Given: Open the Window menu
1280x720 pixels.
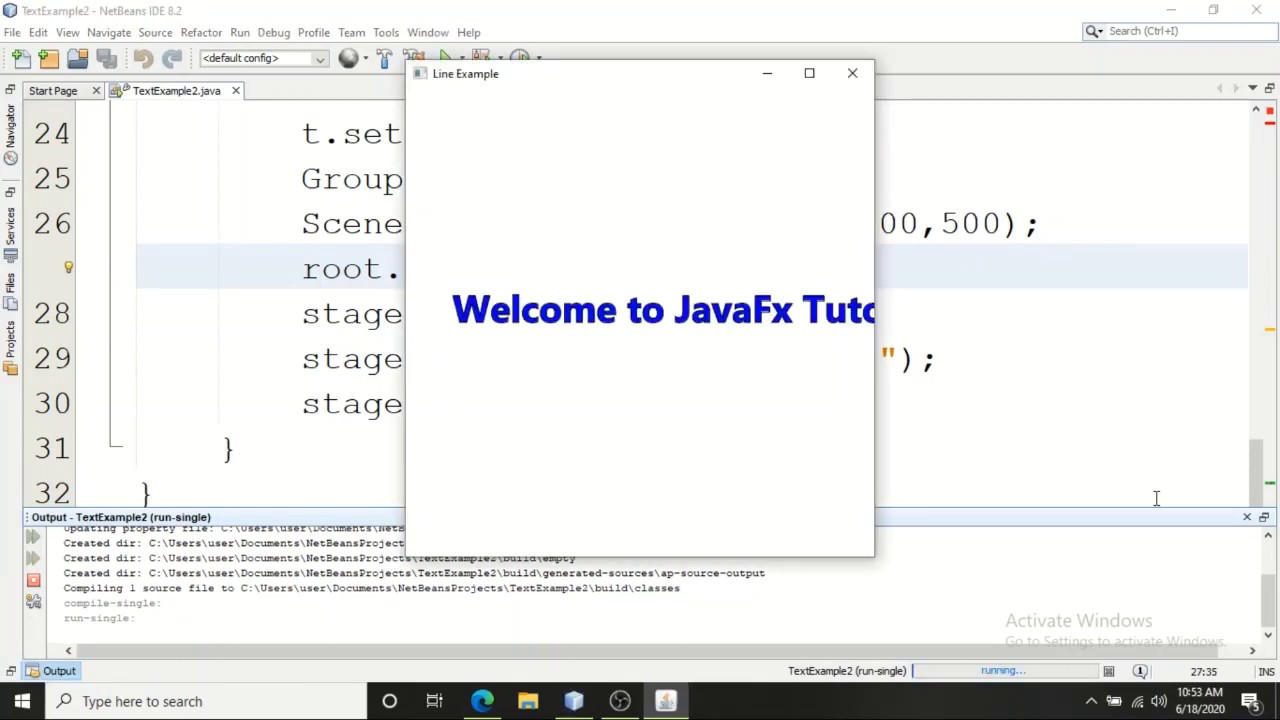Looking at the screenshot, I should pos(427,32).
